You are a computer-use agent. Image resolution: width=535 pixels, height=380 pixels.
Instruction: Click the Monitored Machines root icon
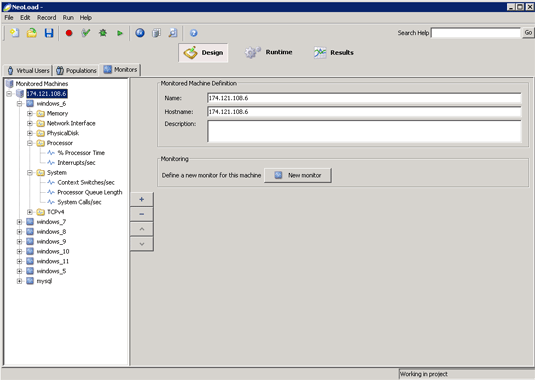point(10,84)
